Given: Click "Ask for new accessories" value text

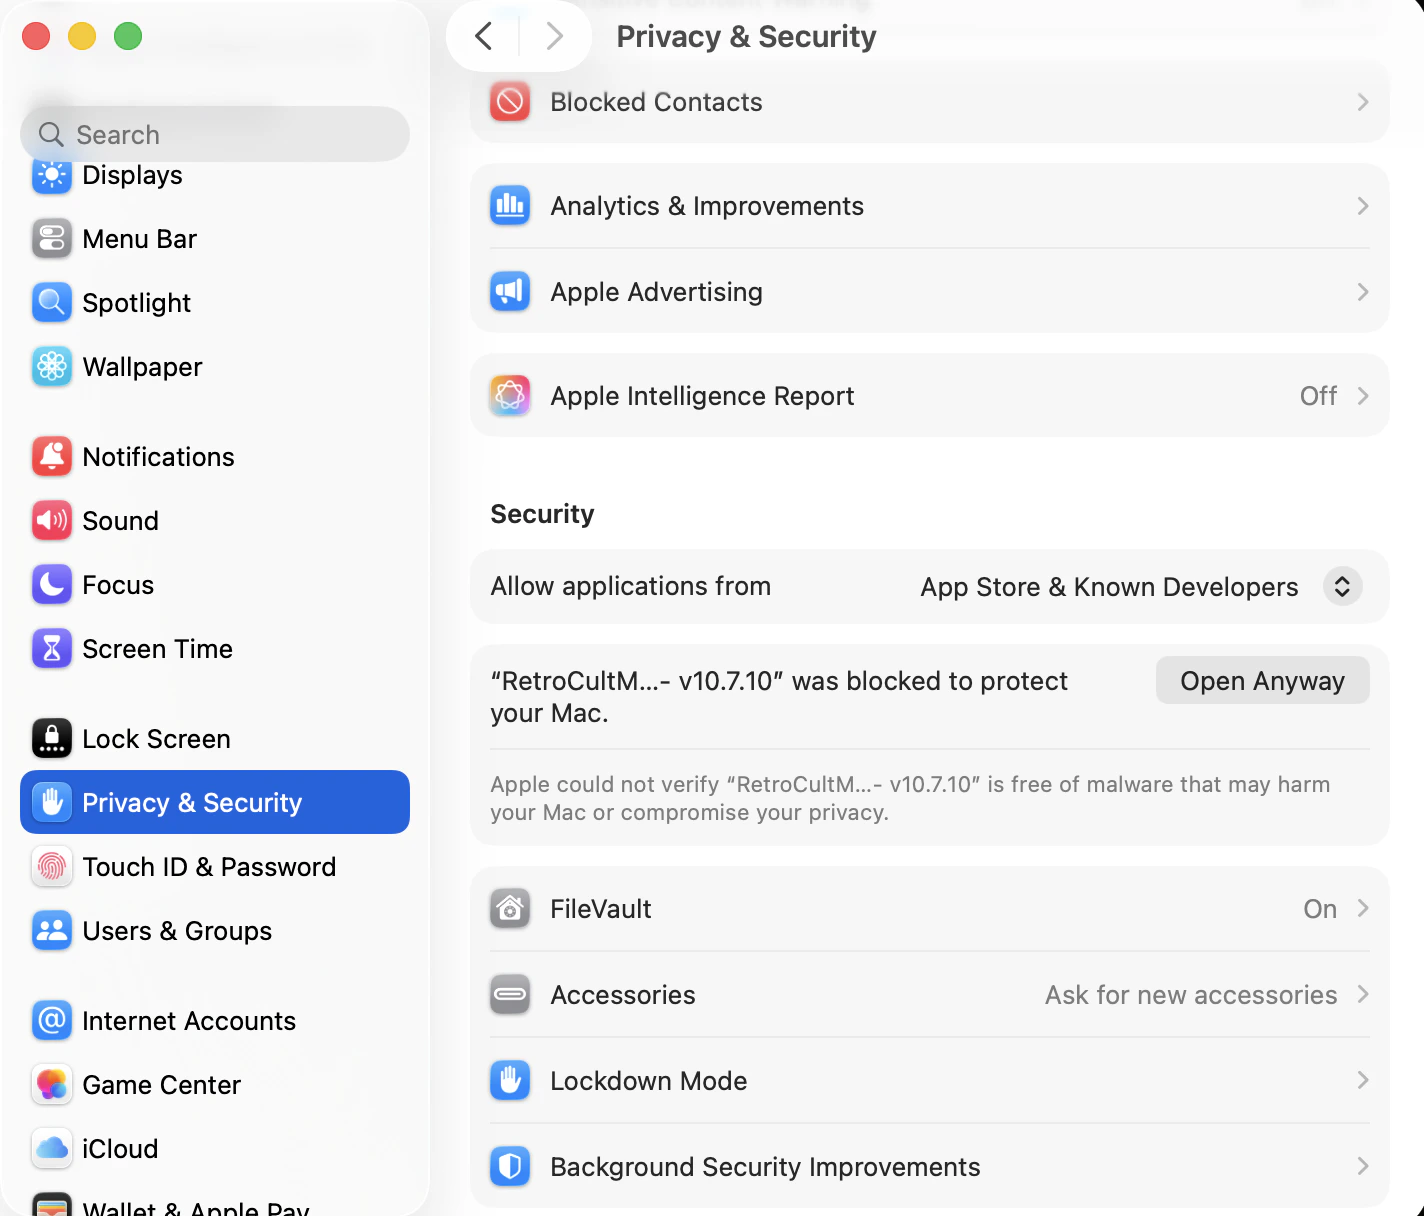Looking at the screenshot, I should (x=1191, y=995).
